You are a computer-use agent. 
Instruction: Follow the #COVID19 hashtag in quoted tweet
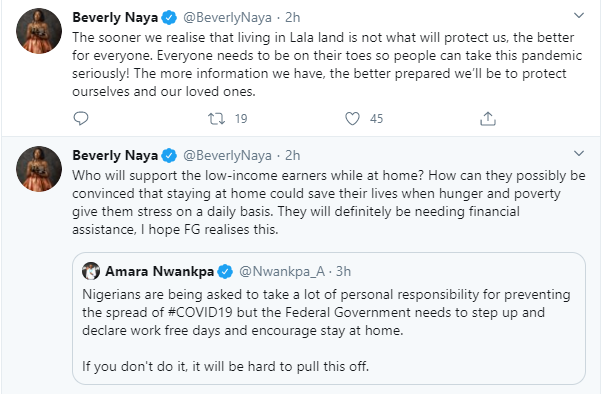(200, 312)
